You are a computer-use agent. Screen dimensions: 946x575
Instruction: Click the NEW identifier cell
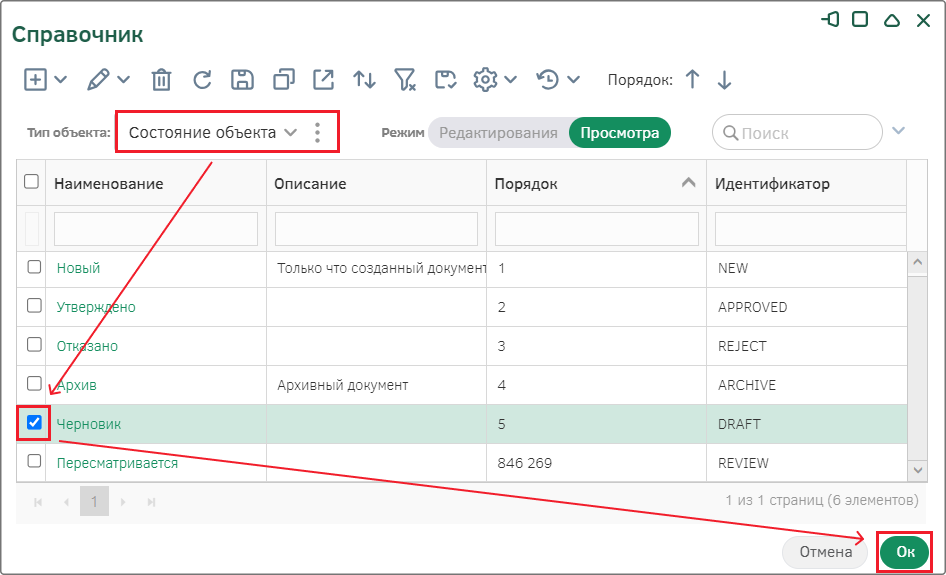807,268
